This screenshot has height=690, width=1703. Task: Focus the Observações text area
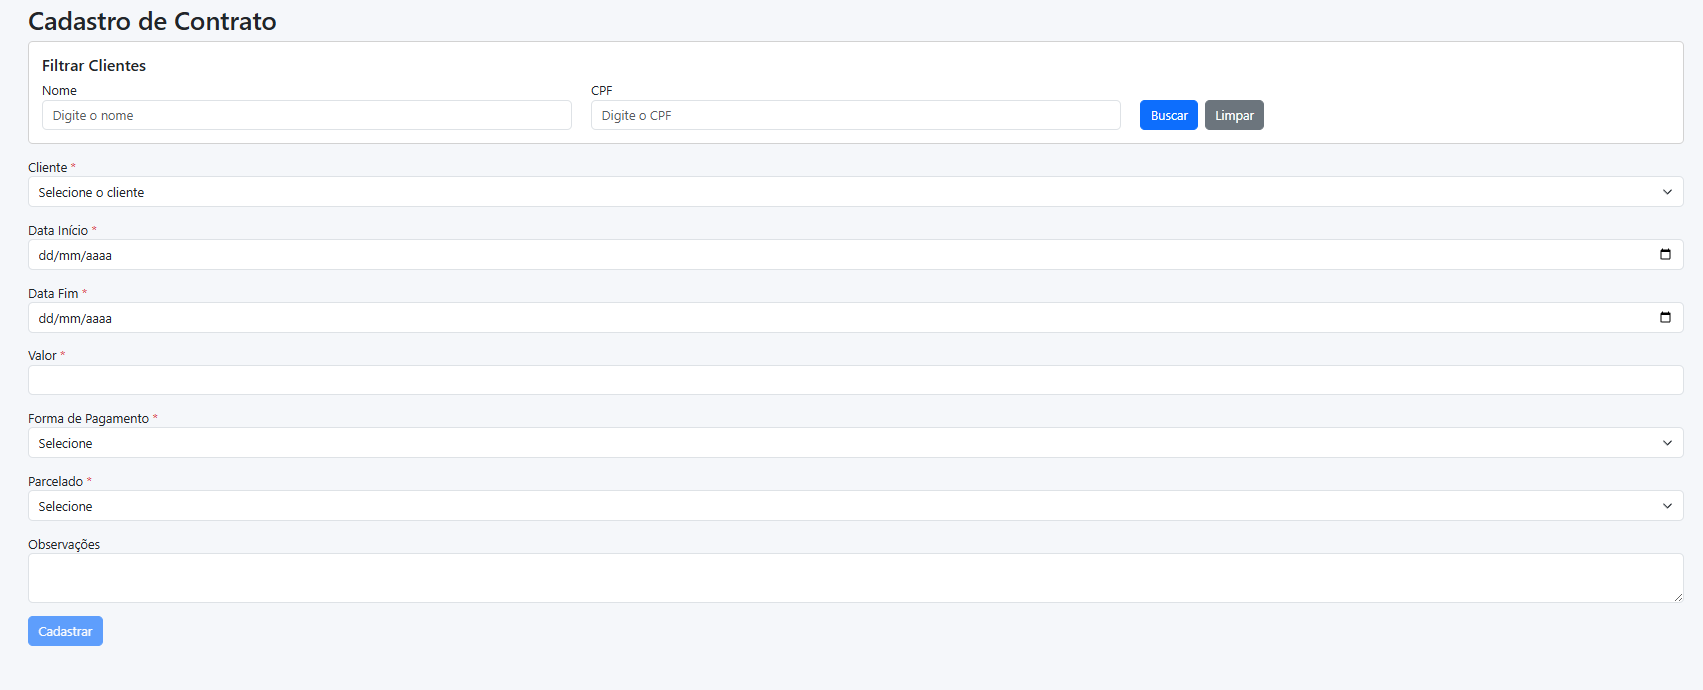click(855, 578)
